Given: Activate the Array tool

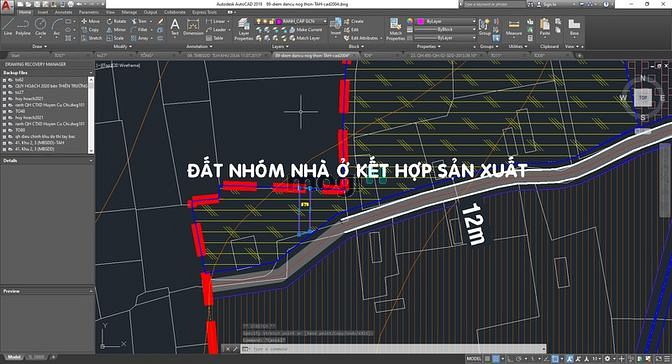Looking at the screenshot, I should tap(140, 38).
